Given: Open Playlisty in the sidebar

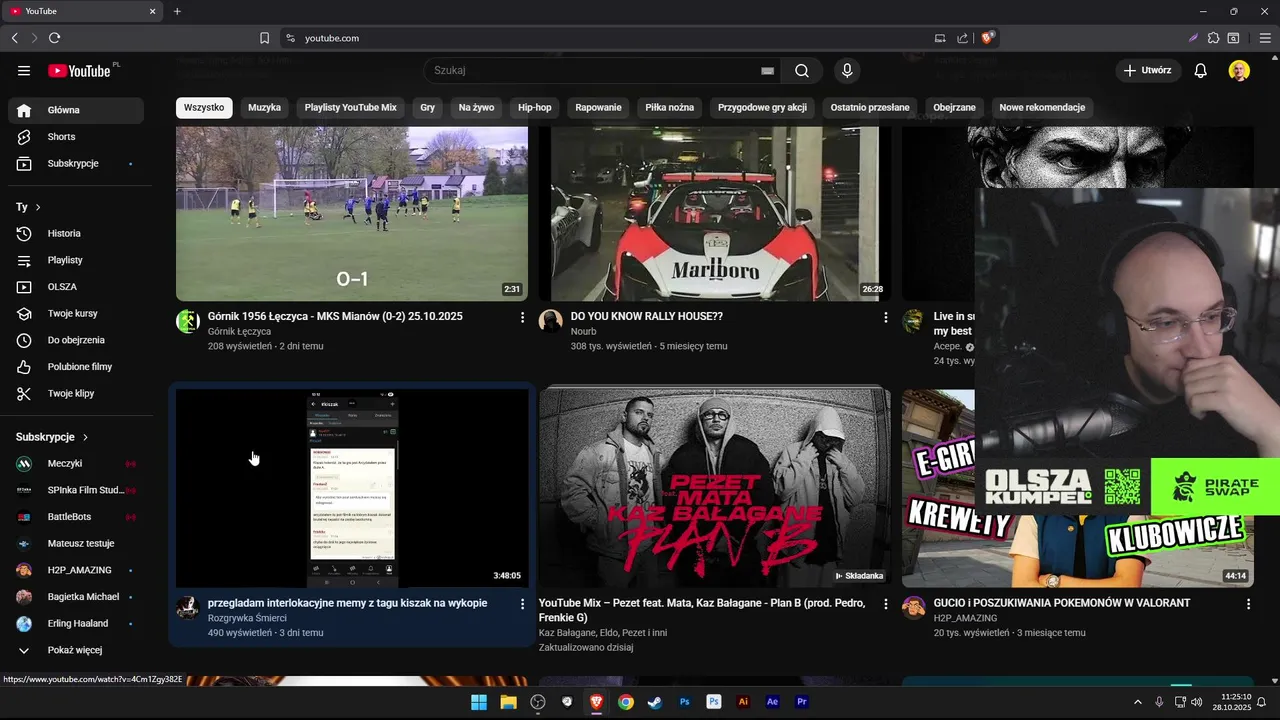Looking at the screenshot, I should [76, 260].
